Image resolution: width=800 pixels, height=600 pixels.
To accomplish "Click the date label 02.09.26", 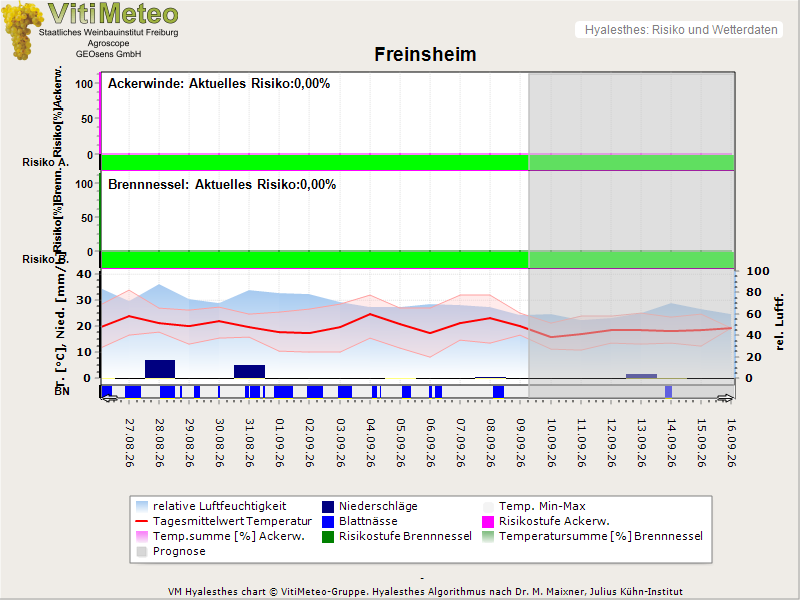I will click(x=310, y=443).
